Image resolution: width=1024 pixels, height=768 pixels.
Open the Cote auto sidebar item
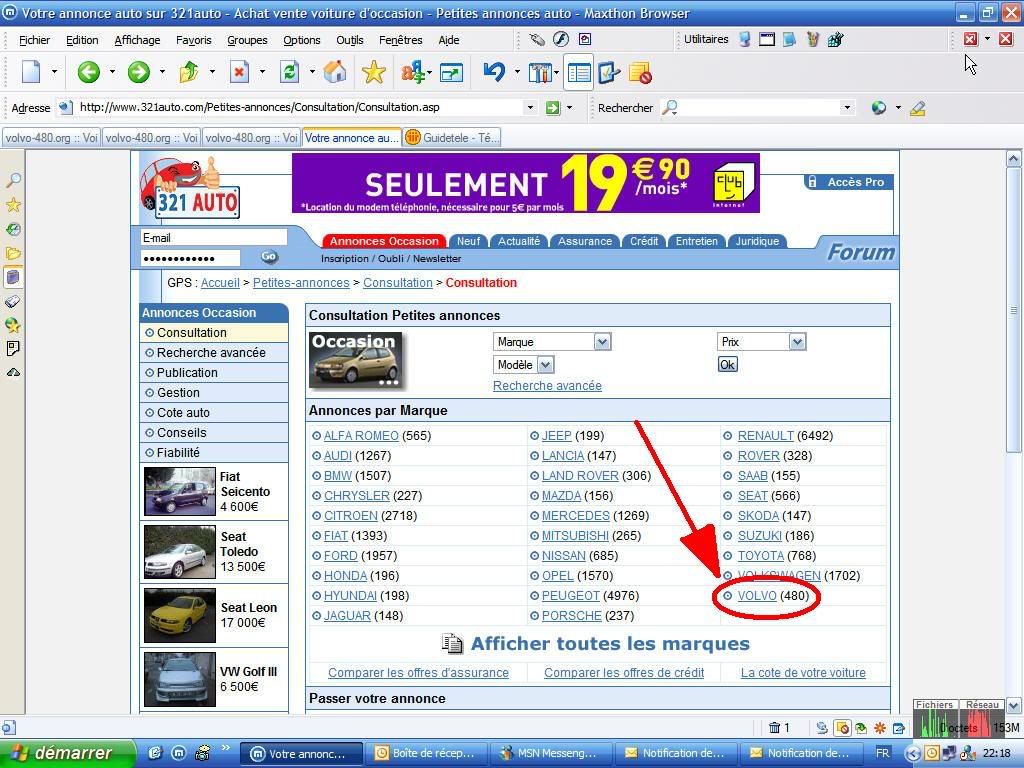click(x=214, y=413)
